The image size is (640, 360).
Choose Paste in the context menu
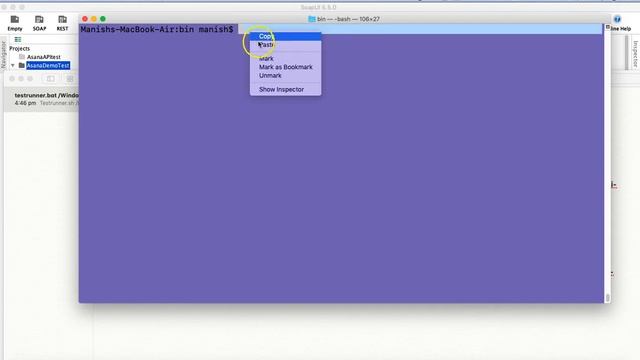[285, 45]
